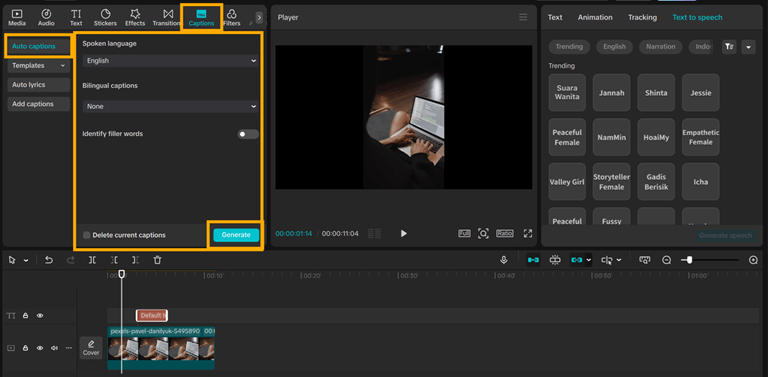Image resolution: width=768 pixels, height=377 pixels.
Task: Select the Default text clip
Action: [x=152, y=316]
